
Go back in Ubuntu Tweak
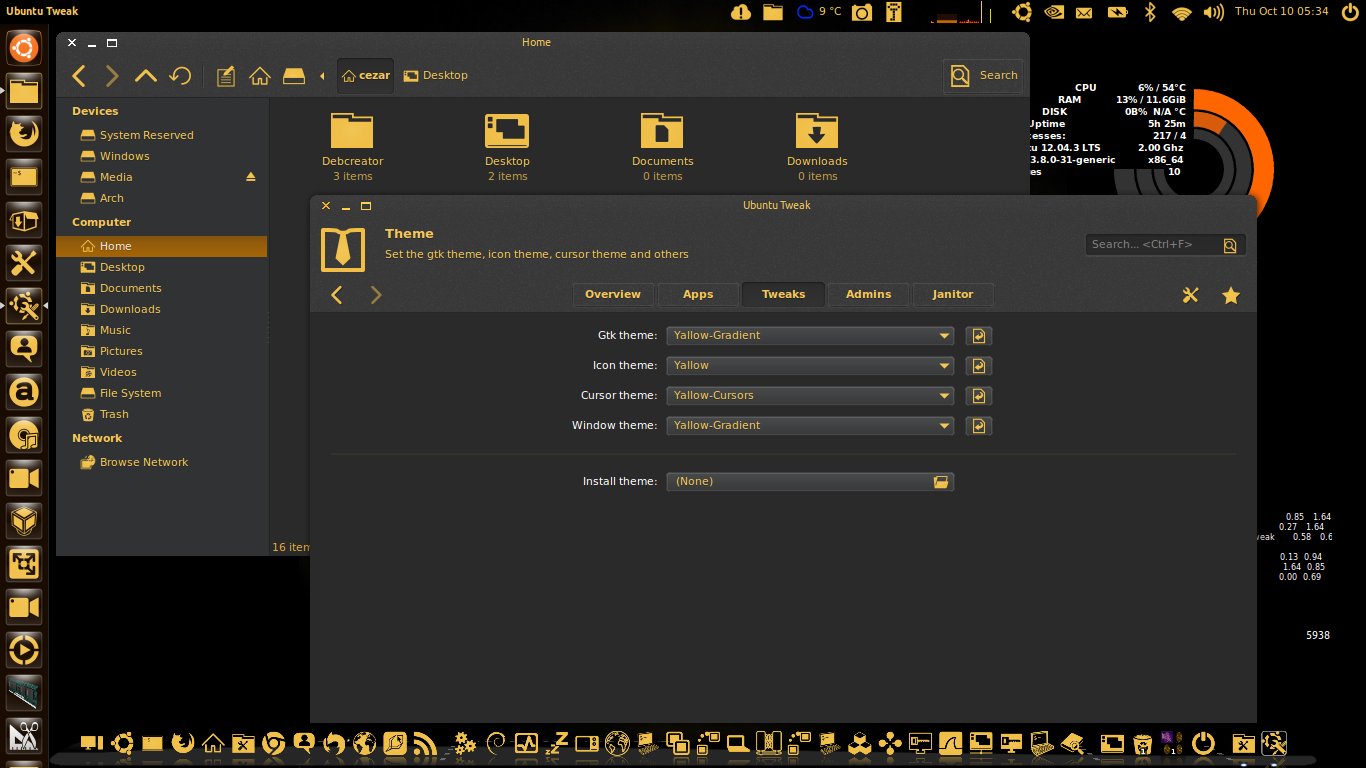coord(337,294)
